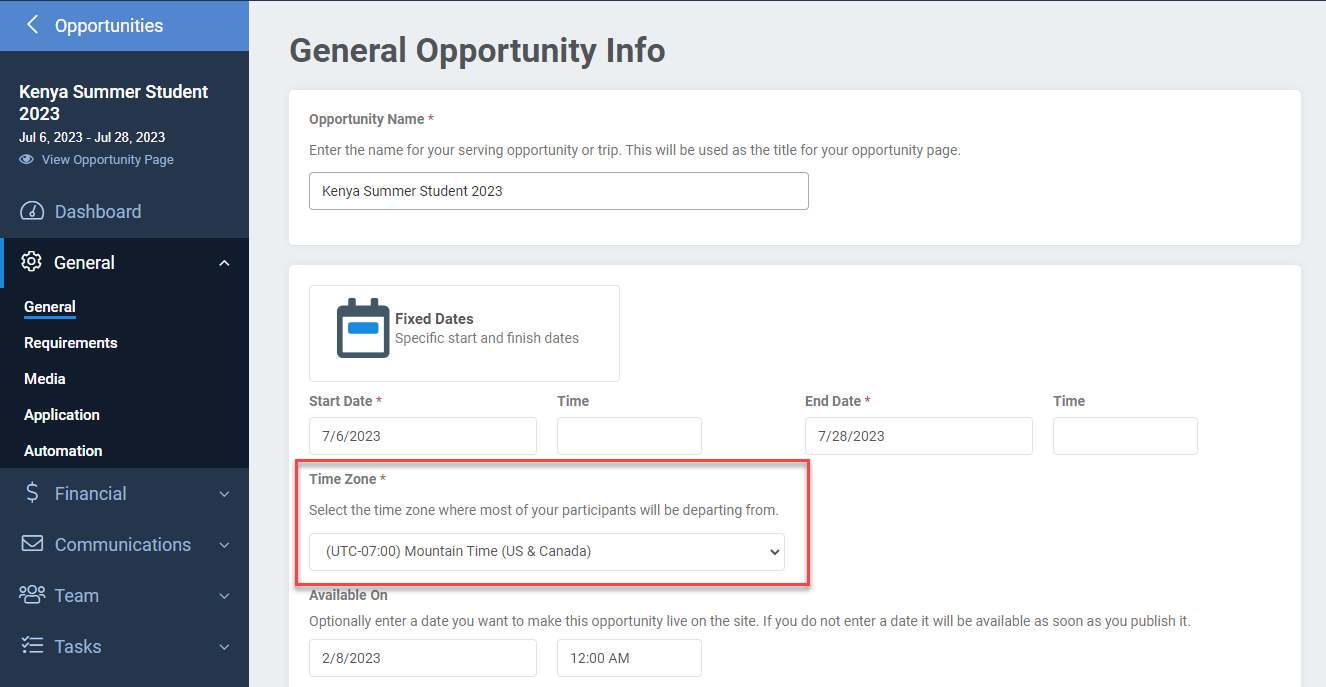Open the Automation sub-item

tap(63, 451)
